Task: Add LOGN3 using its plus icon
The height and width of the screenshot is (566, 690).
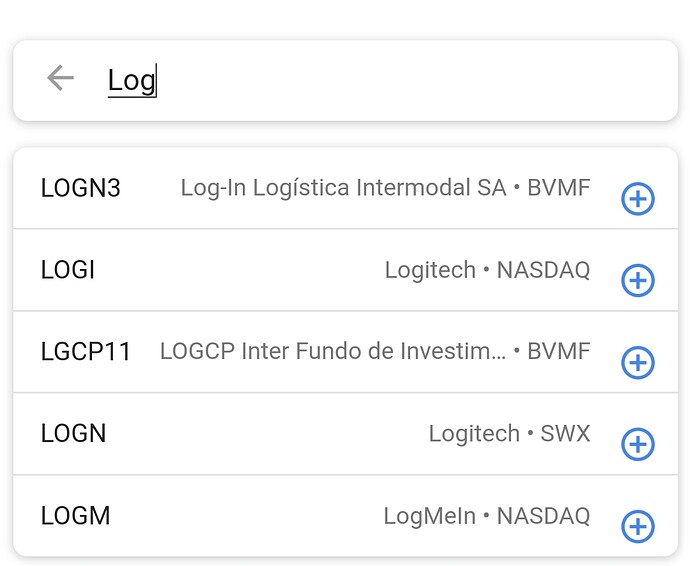Action: click(637, 199)
